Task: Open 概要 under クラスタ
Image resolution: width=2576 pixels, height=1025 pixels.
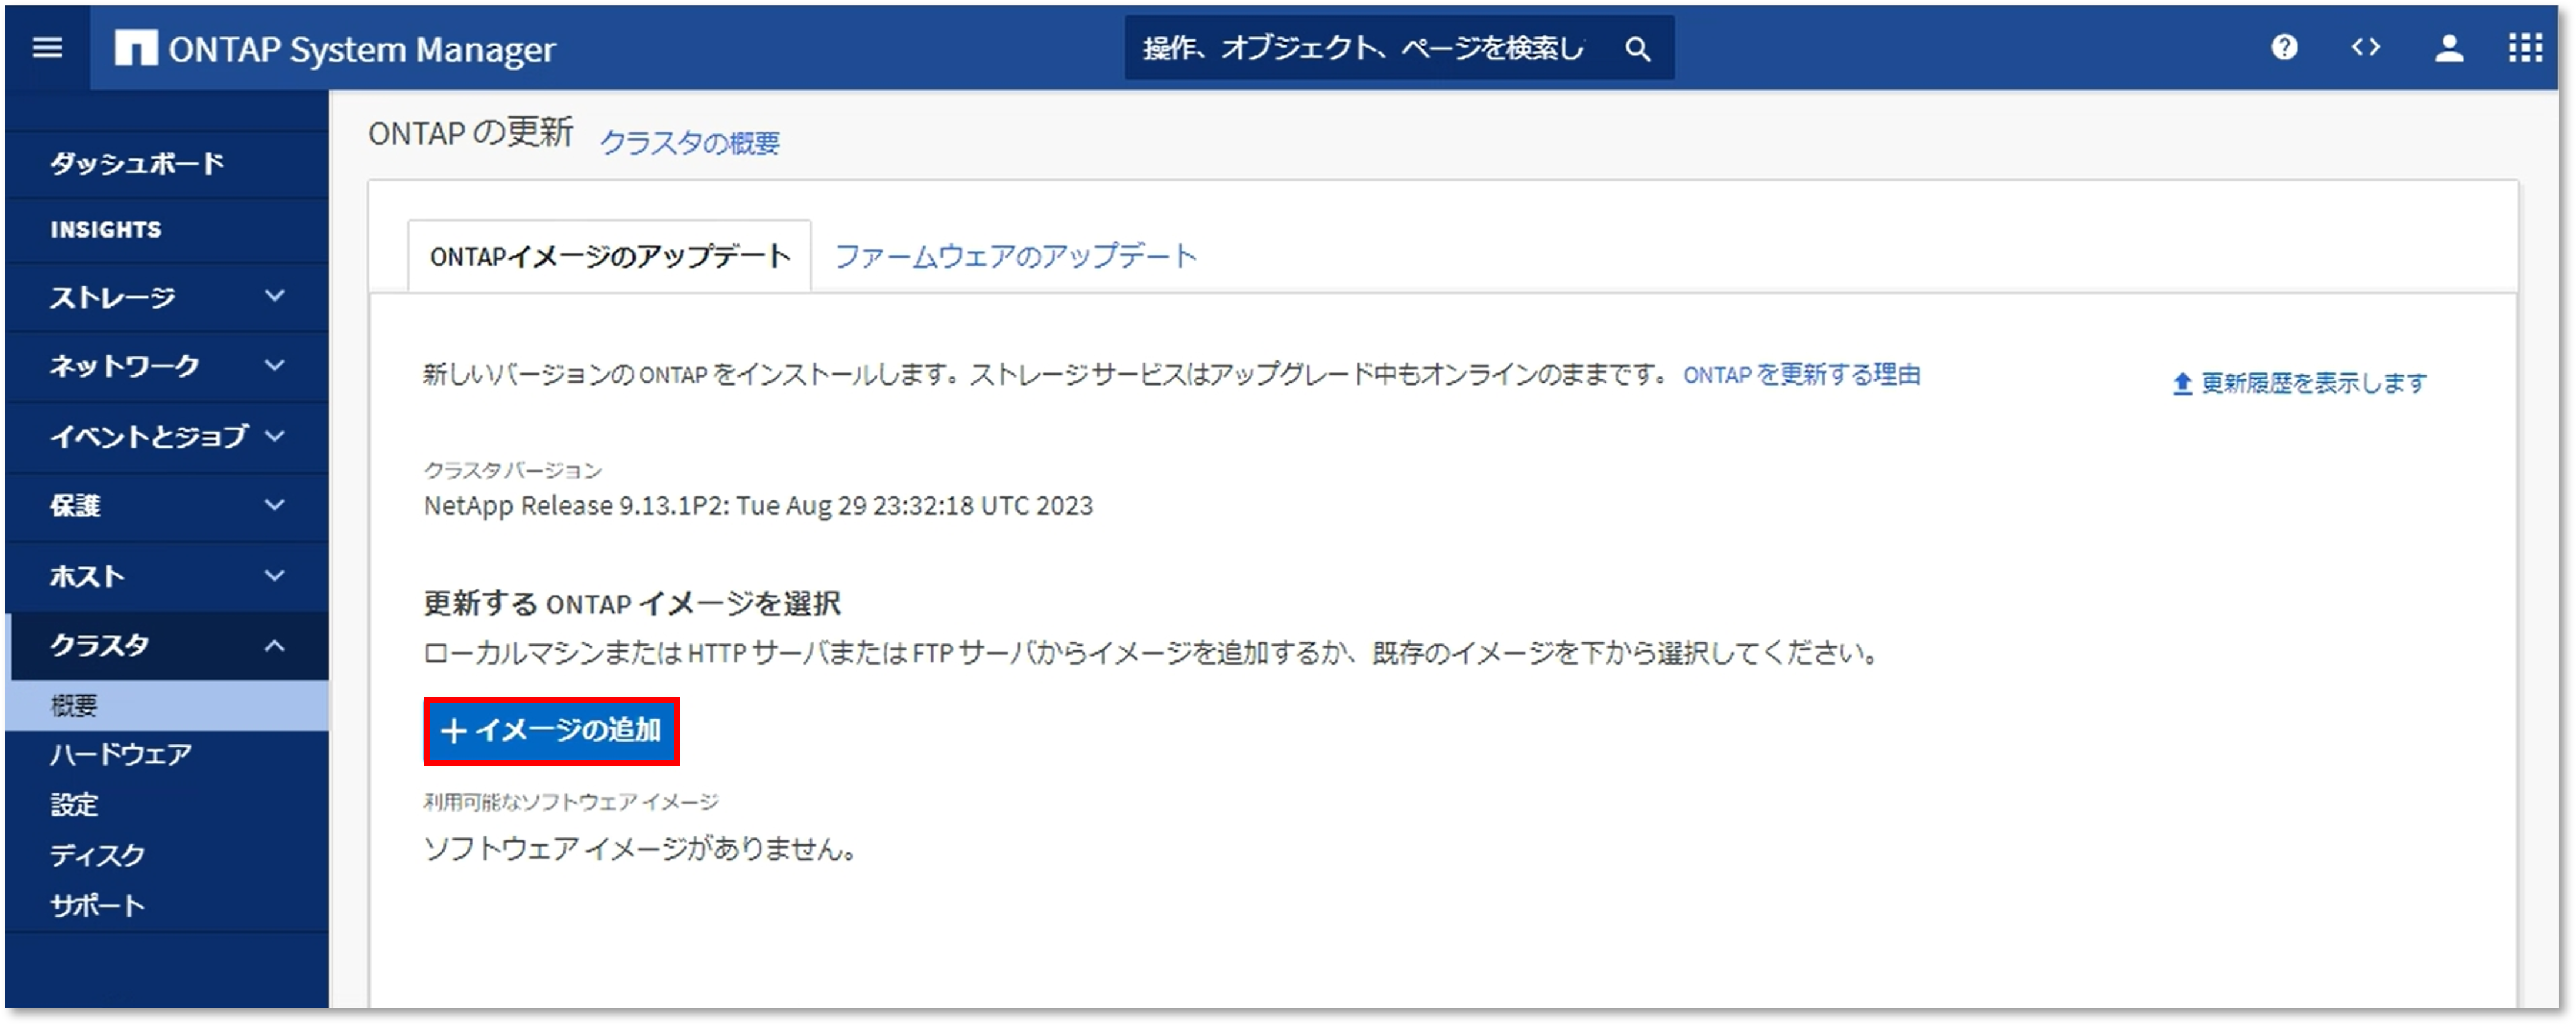Action: pos(167,706)
